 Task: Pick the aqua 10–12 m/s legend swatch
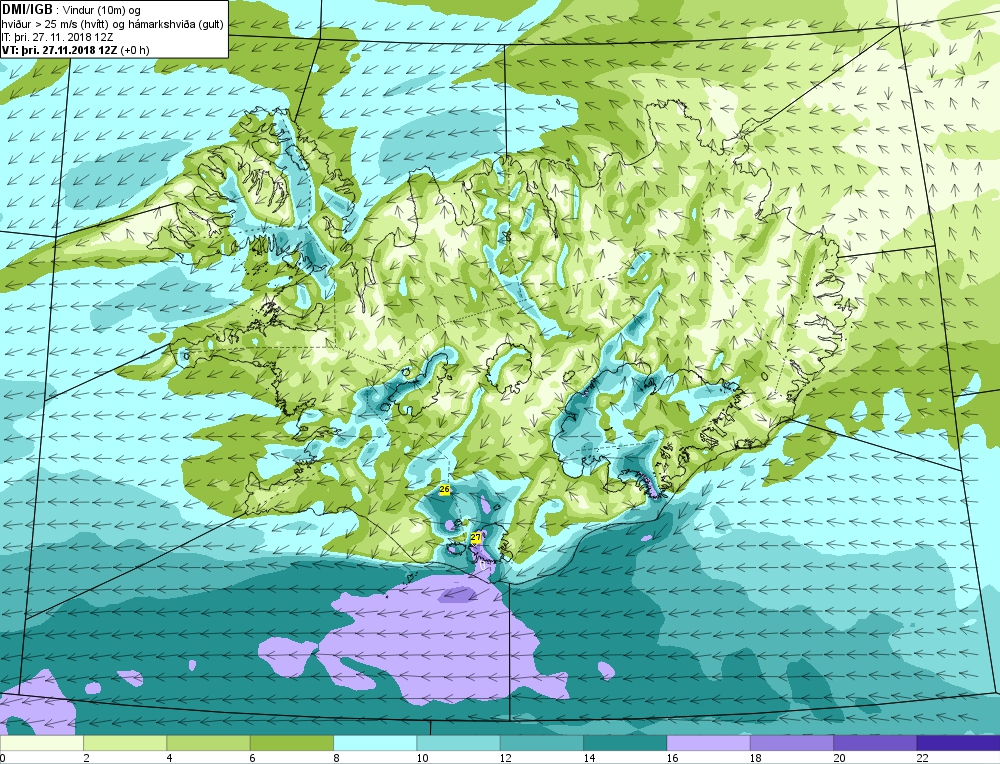(459, 743)
